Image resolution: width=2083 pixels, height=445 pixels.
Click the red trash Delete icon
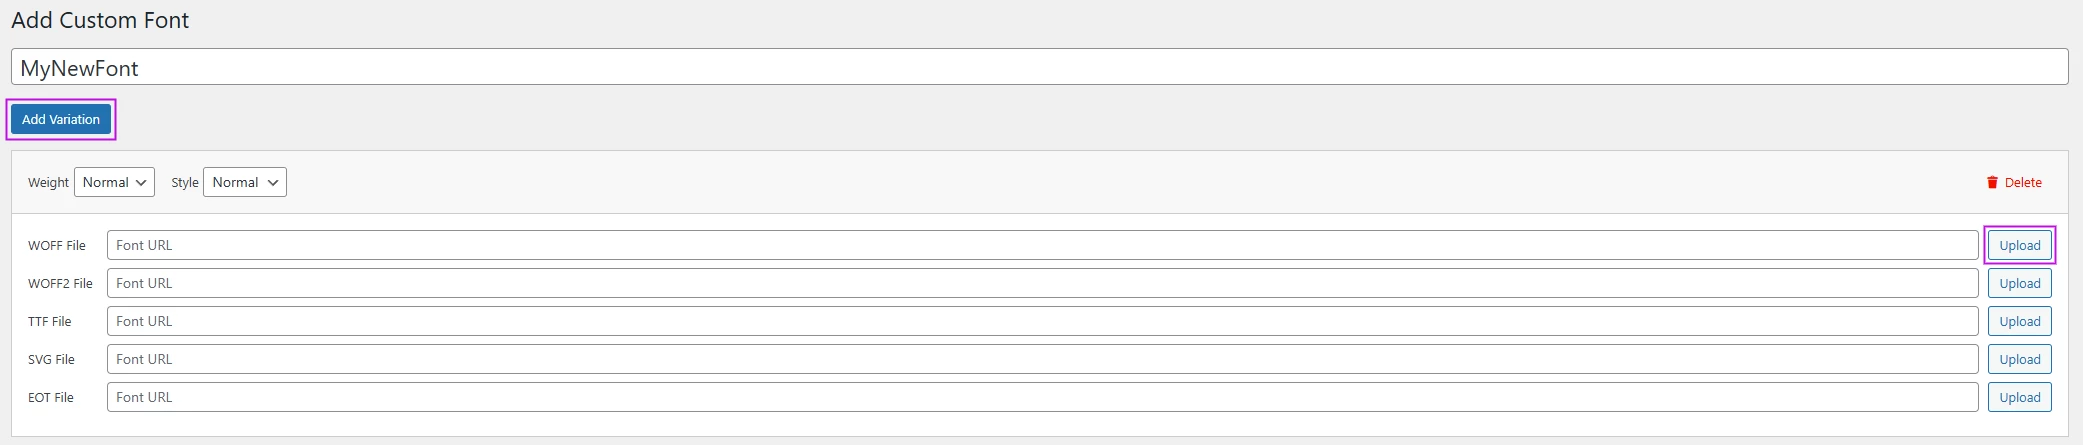1992,182
